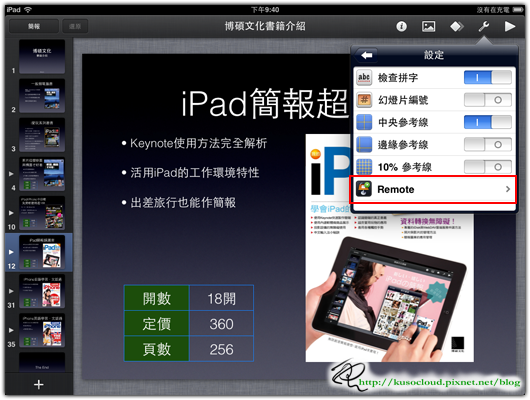
Task: Expand slide group at slide 35
Action: click(x=11, y=330)
